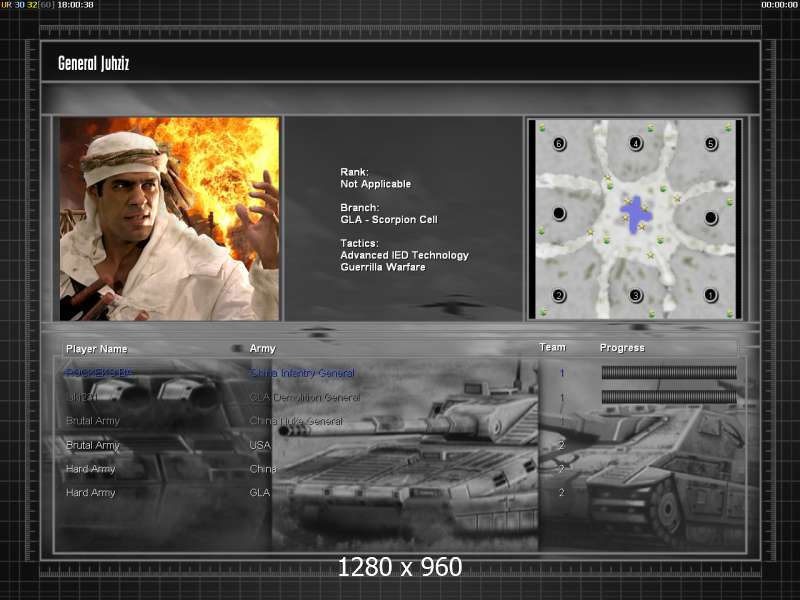
Task: Click the "Rank:" label
Action: pos(354,172)
